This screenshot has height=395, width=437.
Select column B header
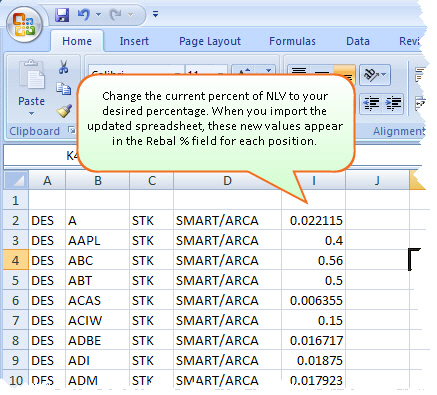click(x=98, y=180)
